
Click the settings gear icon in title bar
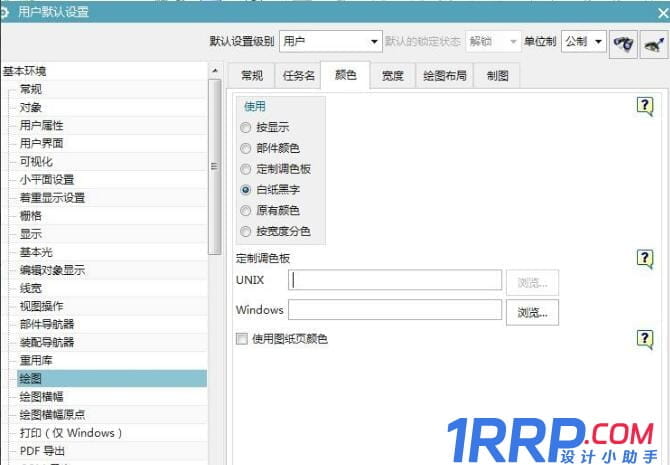[x=4, y=12]
